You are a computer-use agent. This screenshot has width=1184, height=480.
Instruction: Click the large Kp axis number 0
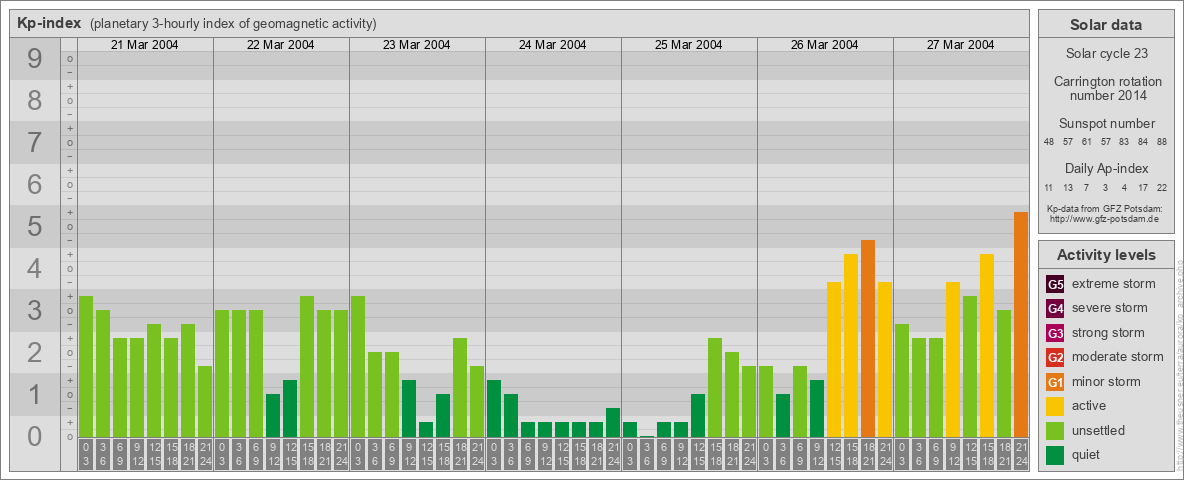click(x=34, y=436)
